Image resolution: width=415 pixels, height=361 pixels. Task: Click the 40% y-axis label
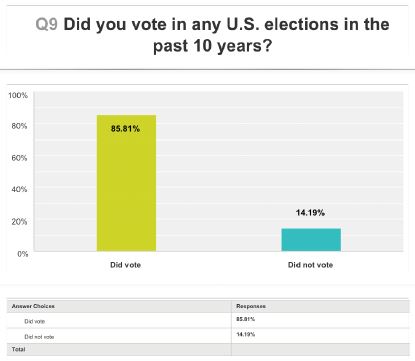point(19,189)
